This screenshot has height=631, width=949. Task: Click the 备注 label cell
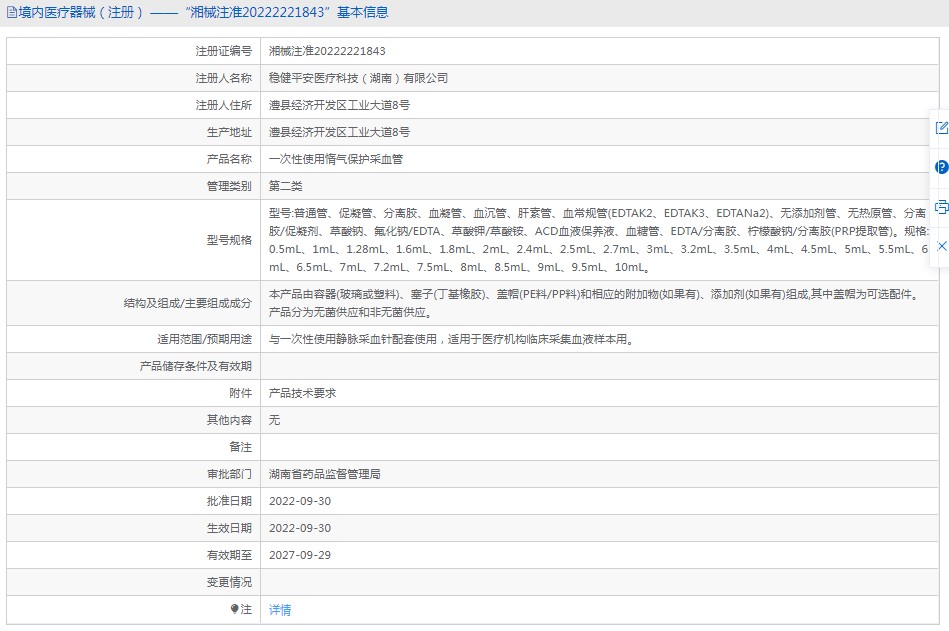(134, 447)
